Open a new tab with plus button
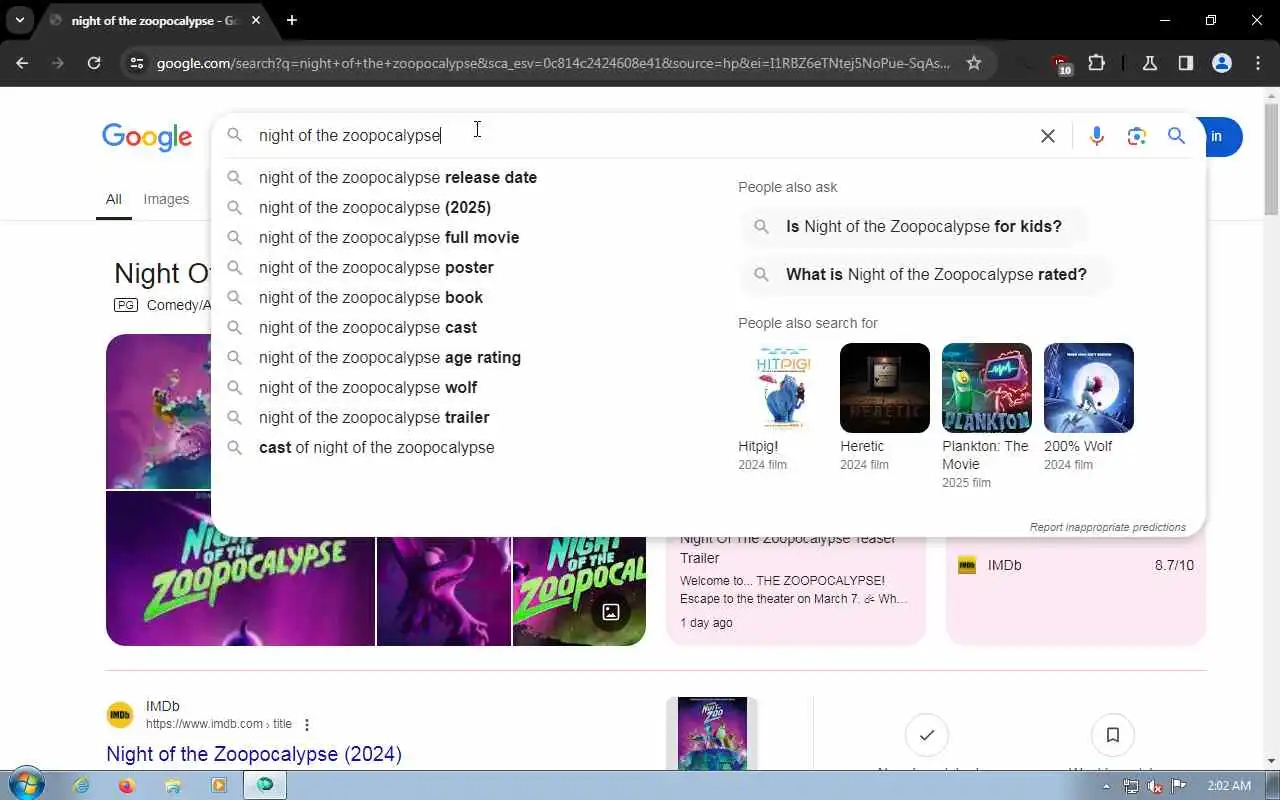The image size is (1280, 800). point(292,20)
